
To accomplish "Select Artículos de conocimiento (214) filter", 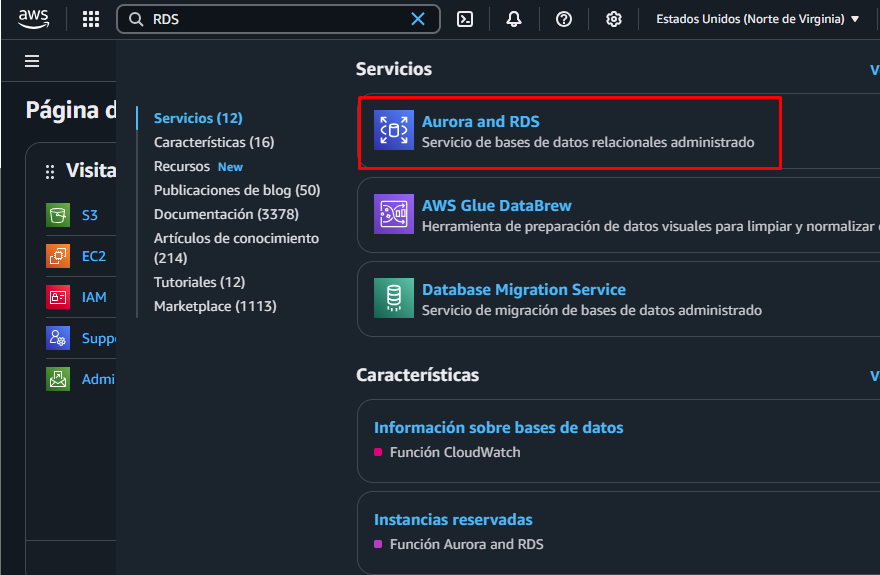I will pos(236,248).
